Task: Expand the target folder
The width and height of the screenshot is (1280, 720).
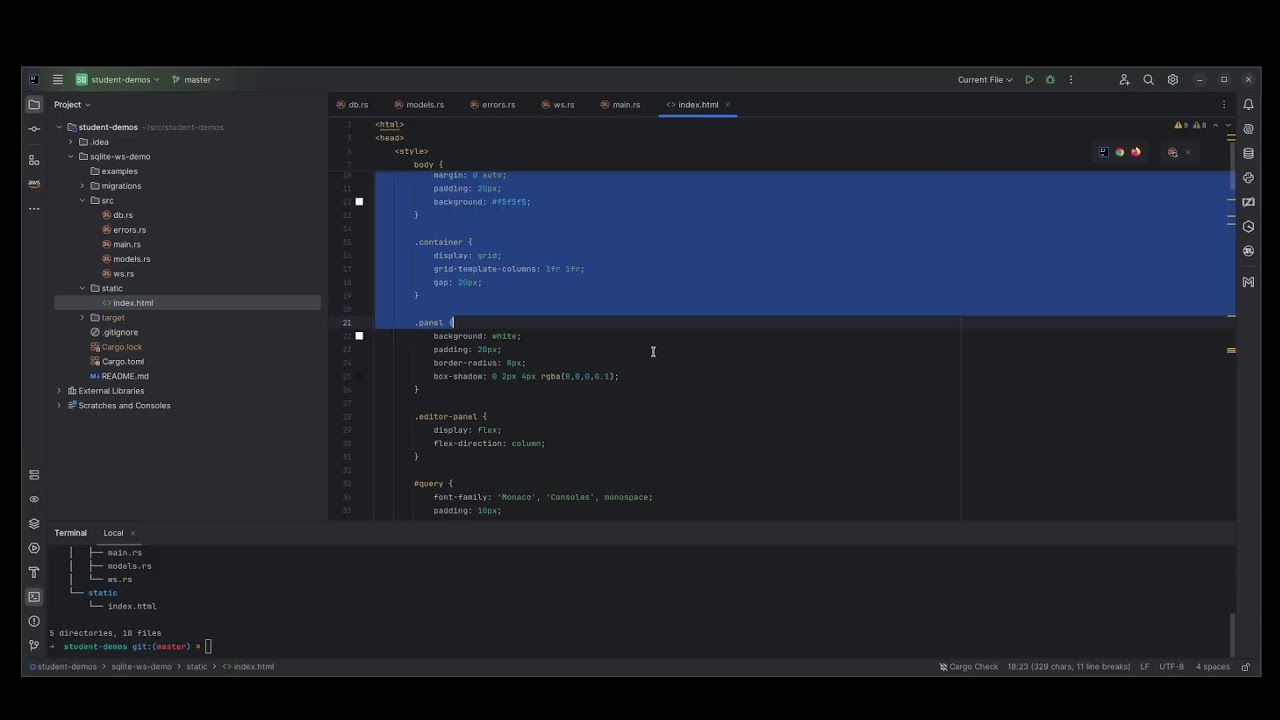Action: pos(83,318)
